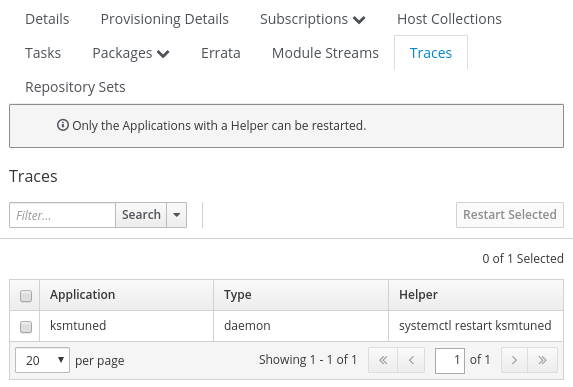Focus the Filter text field
The height and width of the screenshot is (387, 573).
[x=62, y=215]
